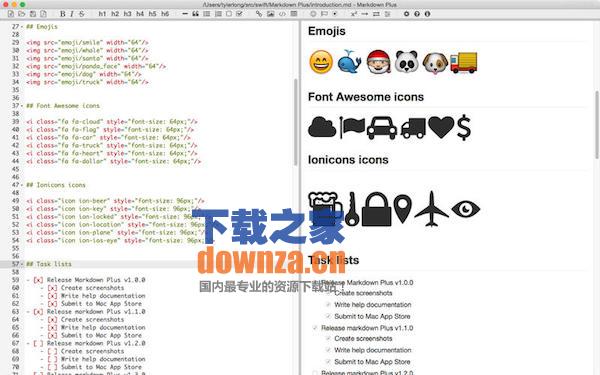Insert a heading 6 with h6

pyautogui.click(x=165, y=14)
